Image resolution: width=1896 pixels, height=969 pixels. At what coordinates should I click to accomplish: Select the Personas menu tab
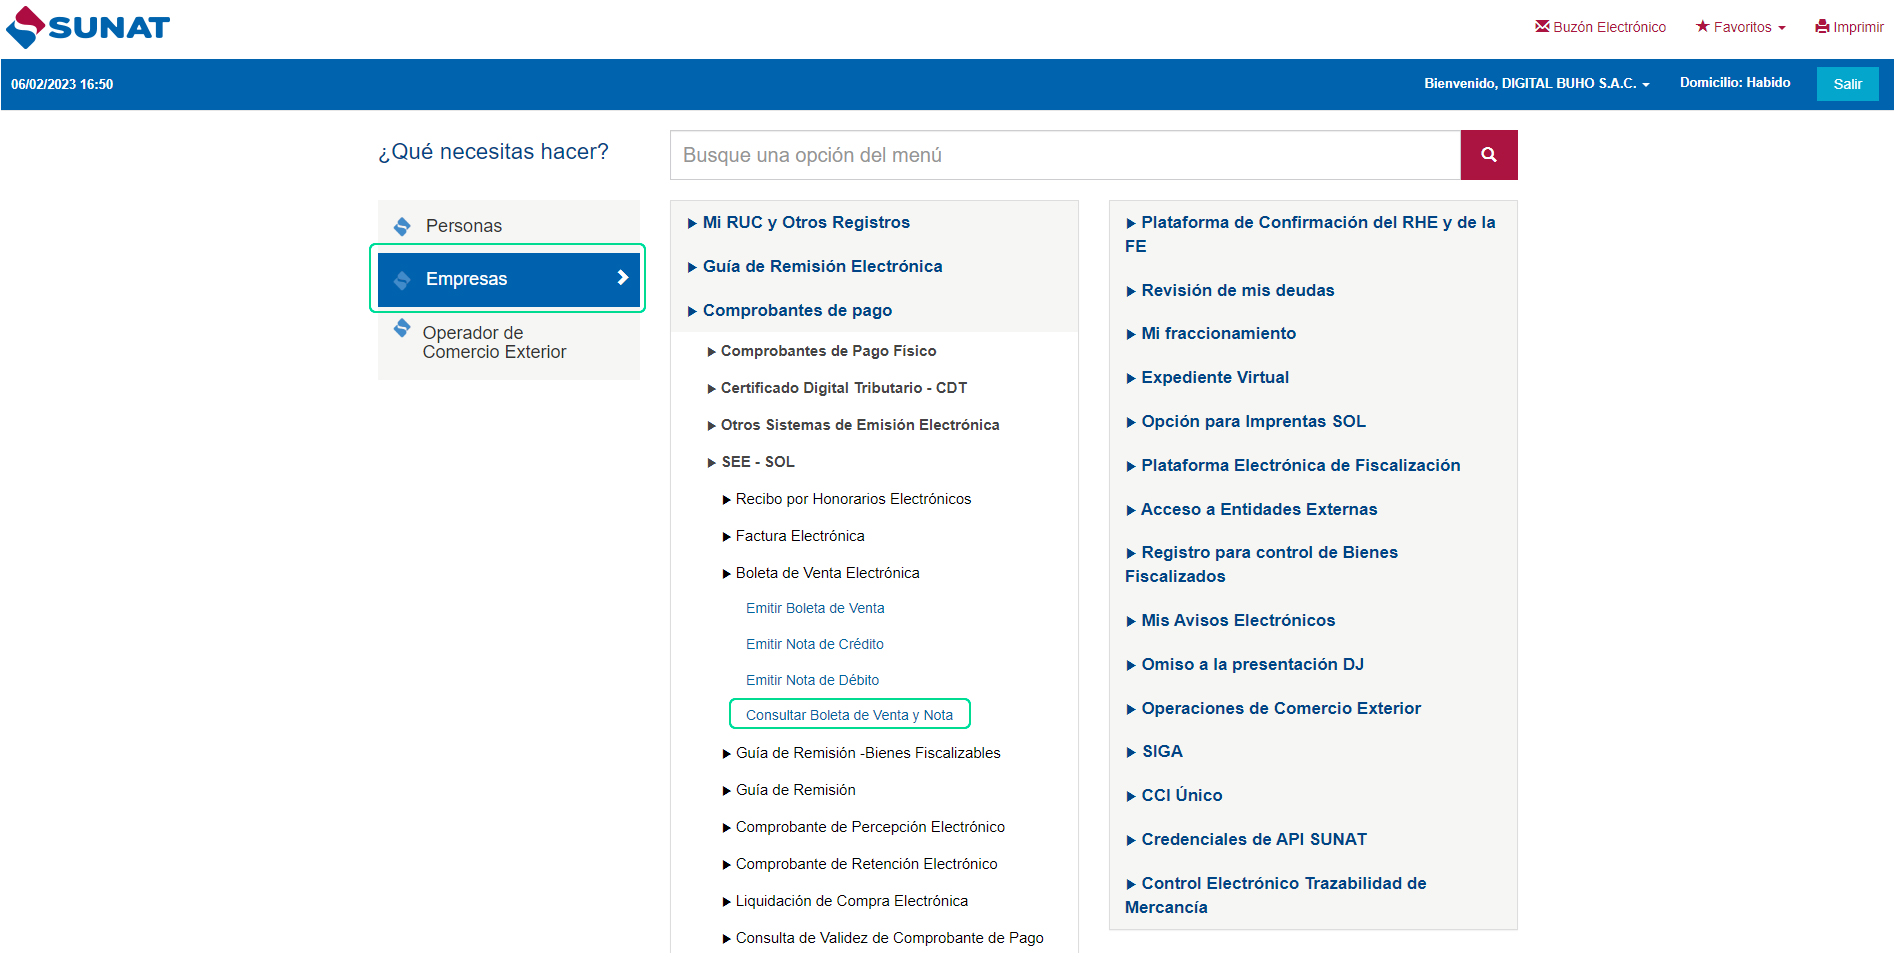pos(463,226)
